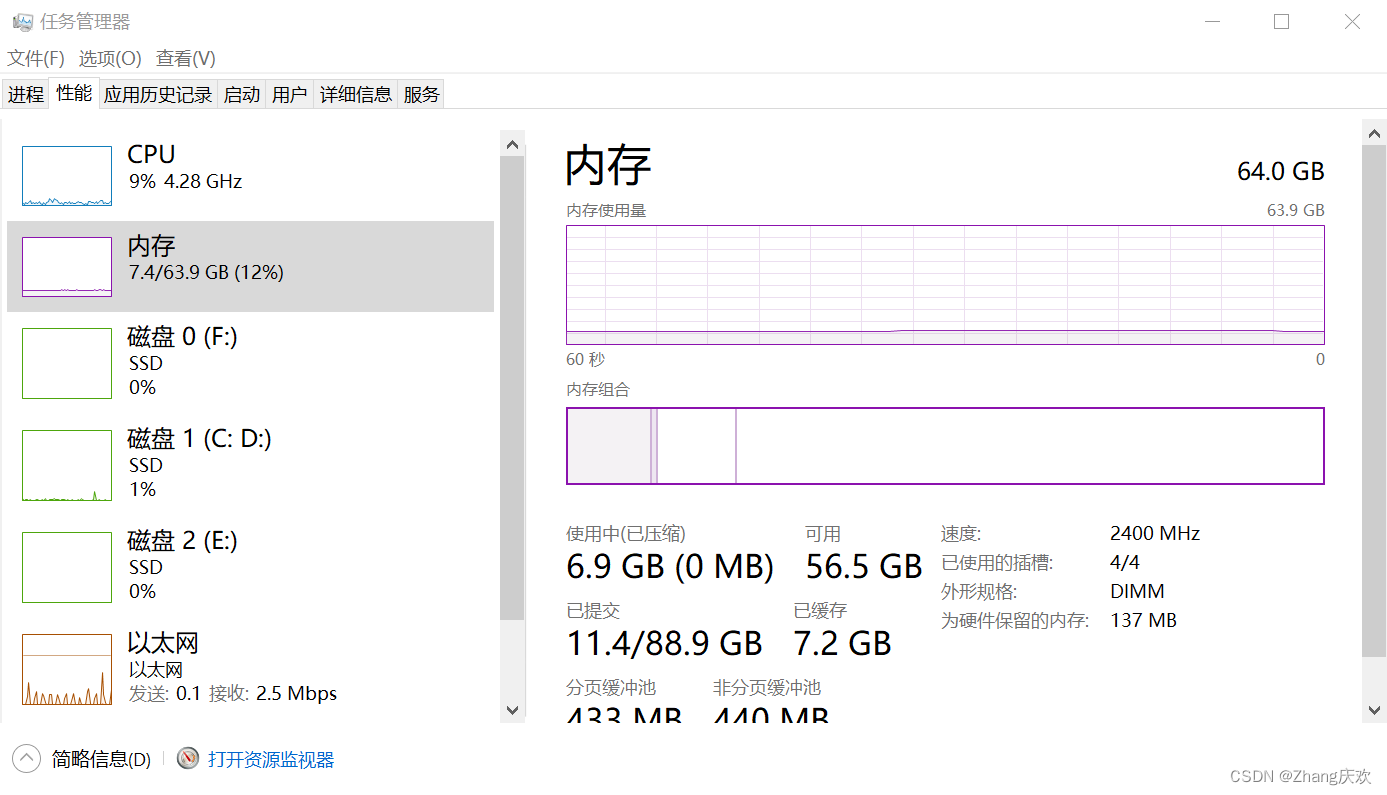Click the 内存组合 composition bar
Viewport: 1387px width, 795px height.
click(945, 446)
